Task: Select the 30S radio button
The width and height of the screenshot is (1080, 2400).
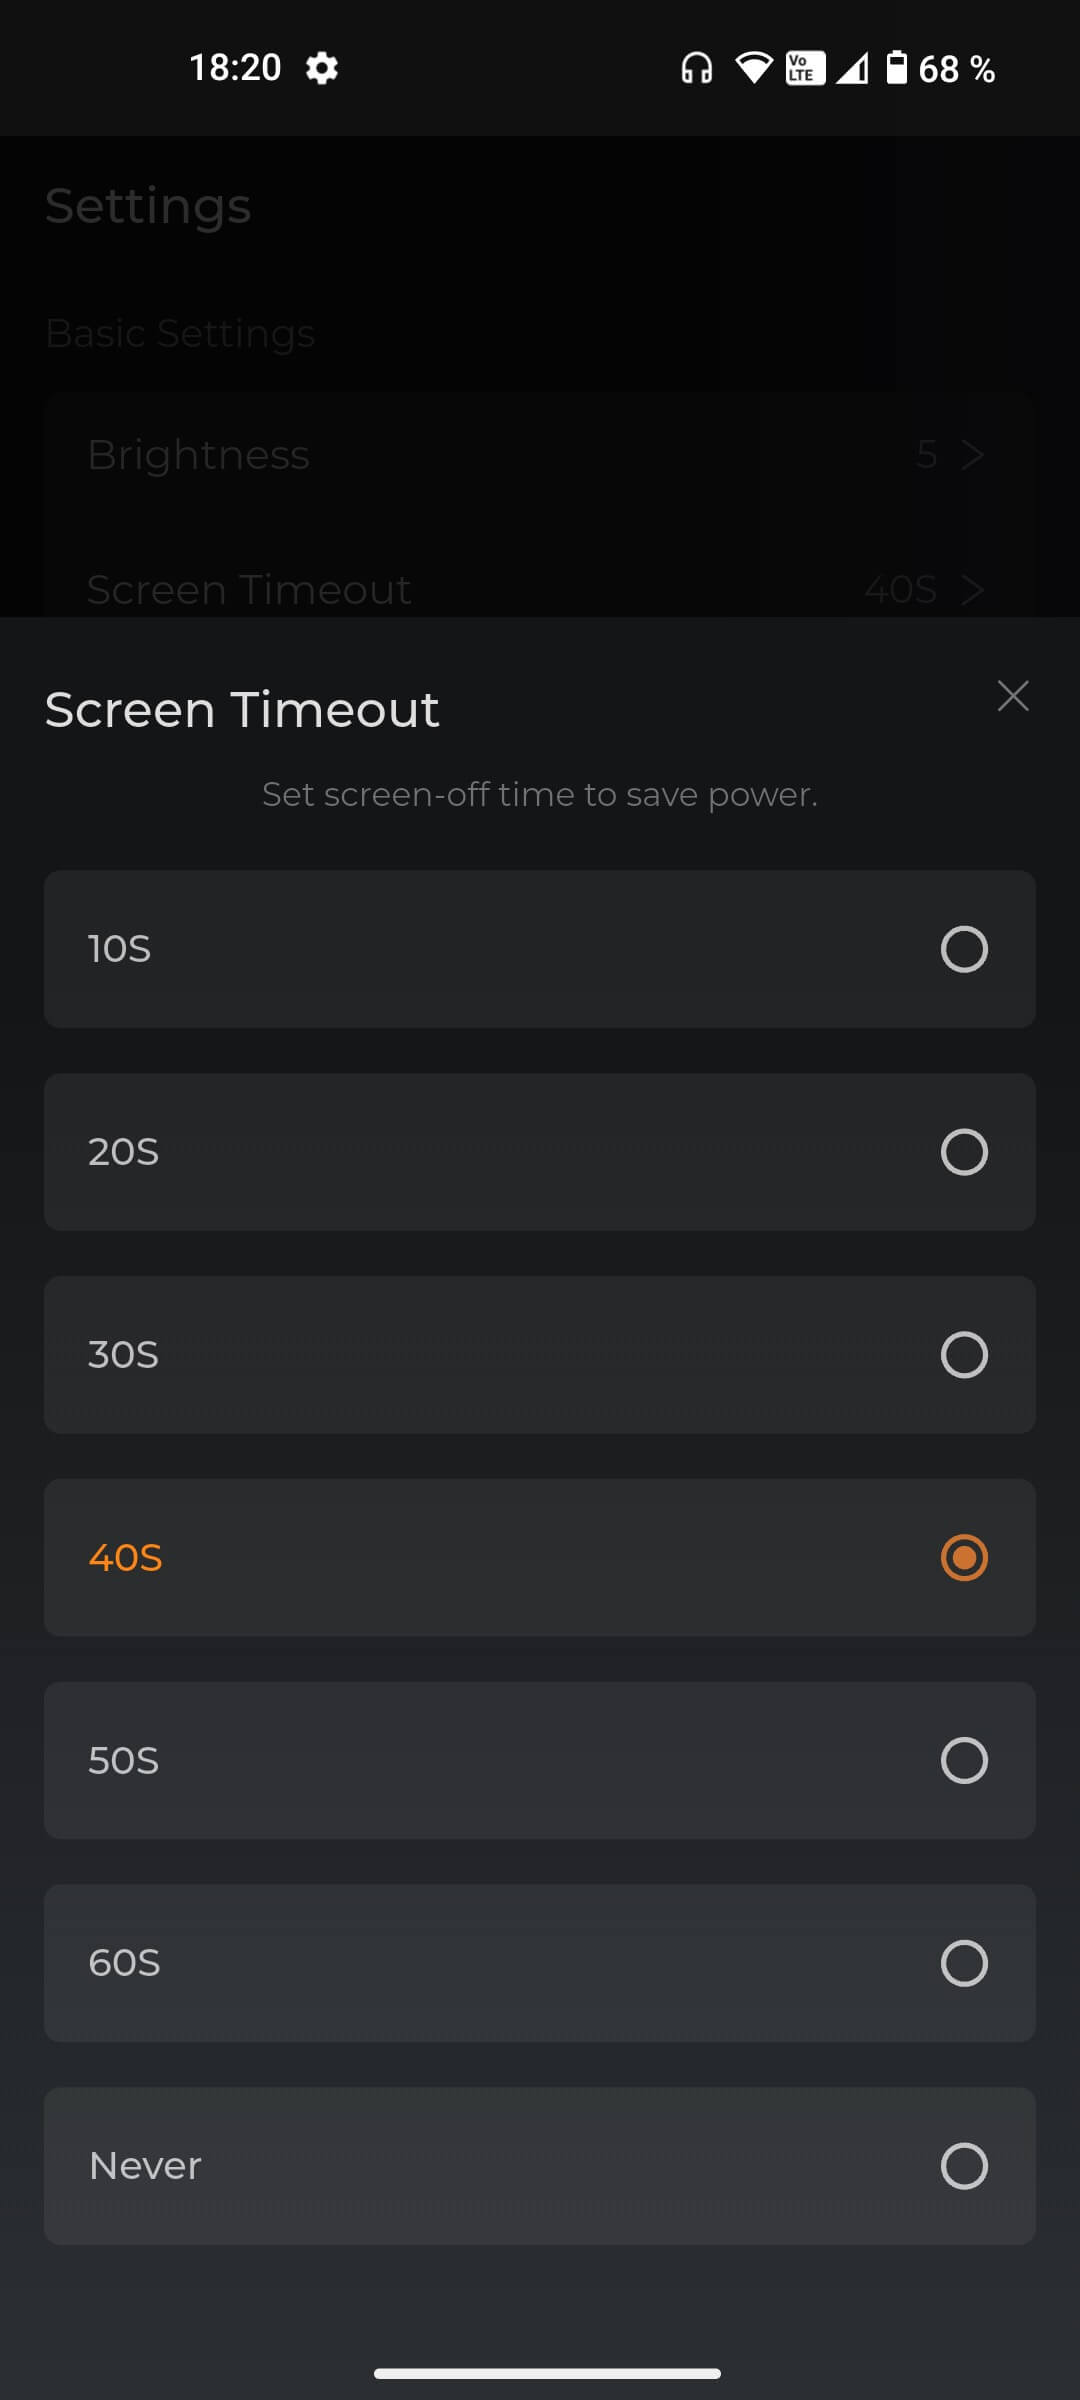Action: tap(964, 1355)
